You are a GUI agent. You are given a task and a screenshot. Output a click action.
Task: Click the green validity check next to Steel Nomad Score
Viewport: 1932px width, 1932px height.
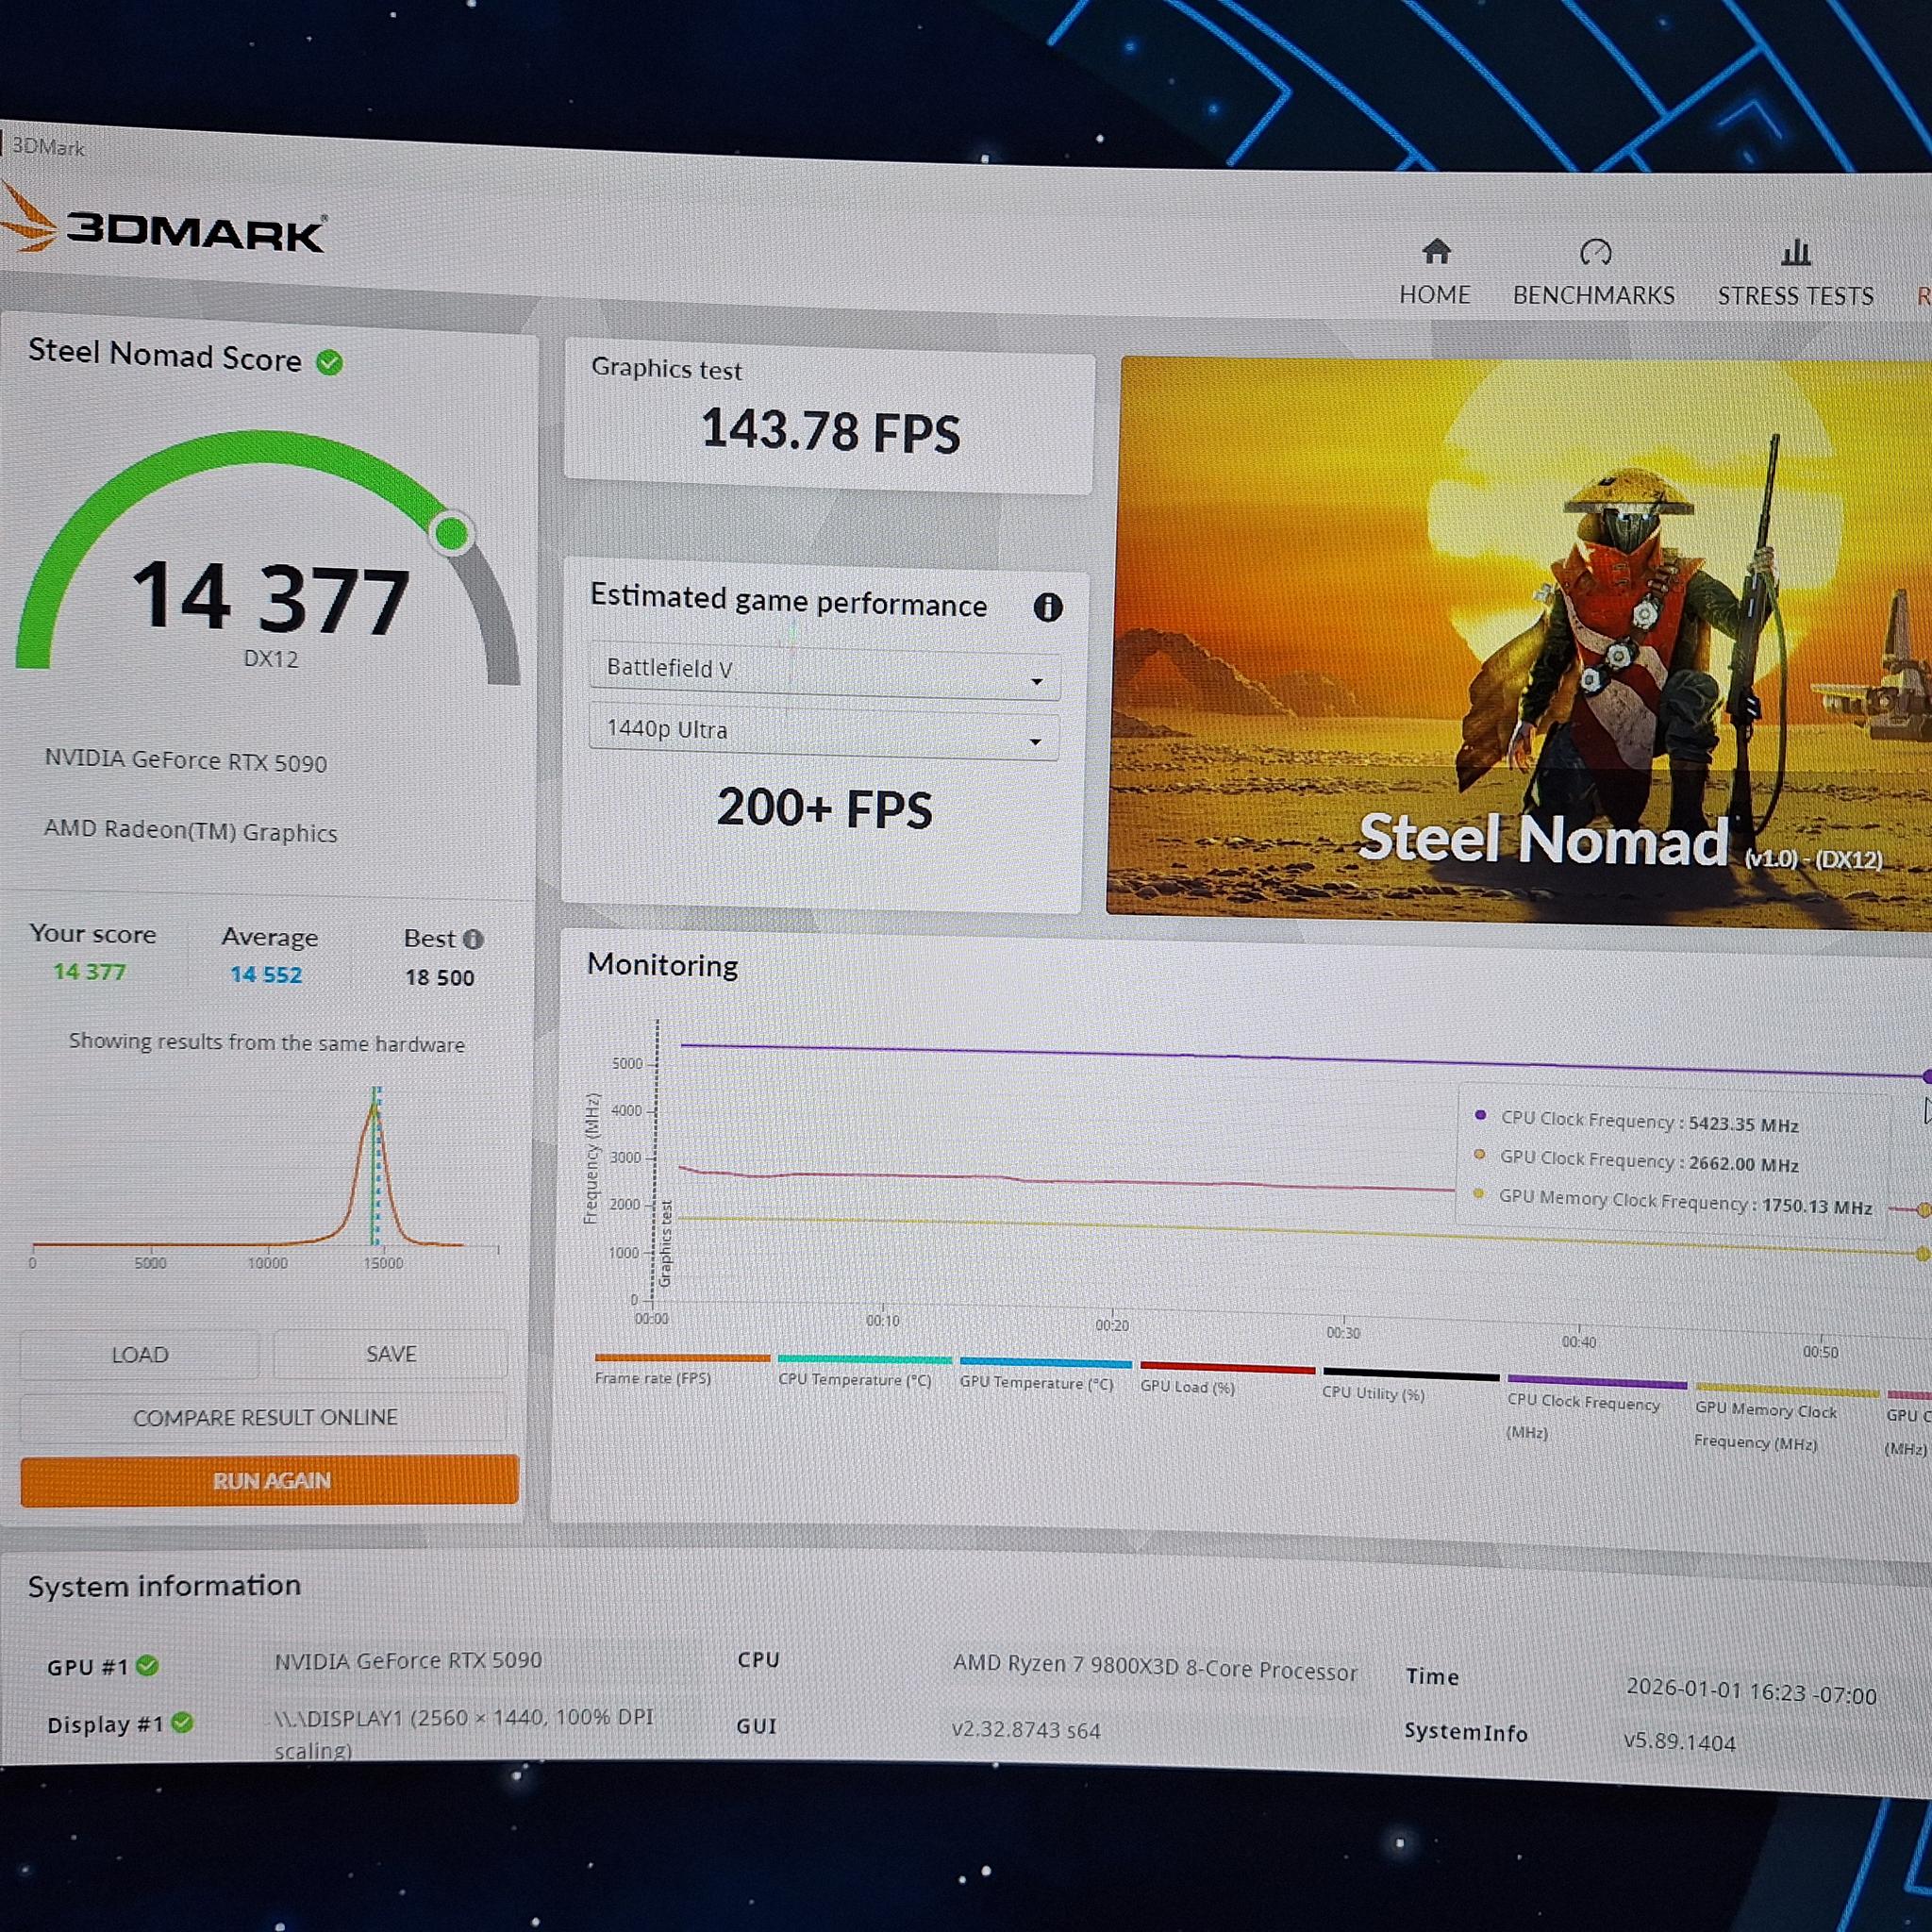(x=329, y=362)
